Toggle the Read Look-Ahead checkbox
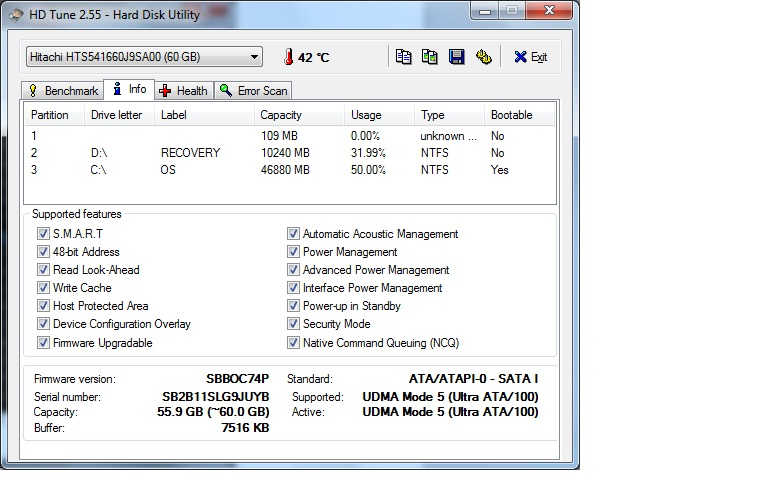Image resolution: width=768 pixels, height=480 pixels. [x=43, y=270]
